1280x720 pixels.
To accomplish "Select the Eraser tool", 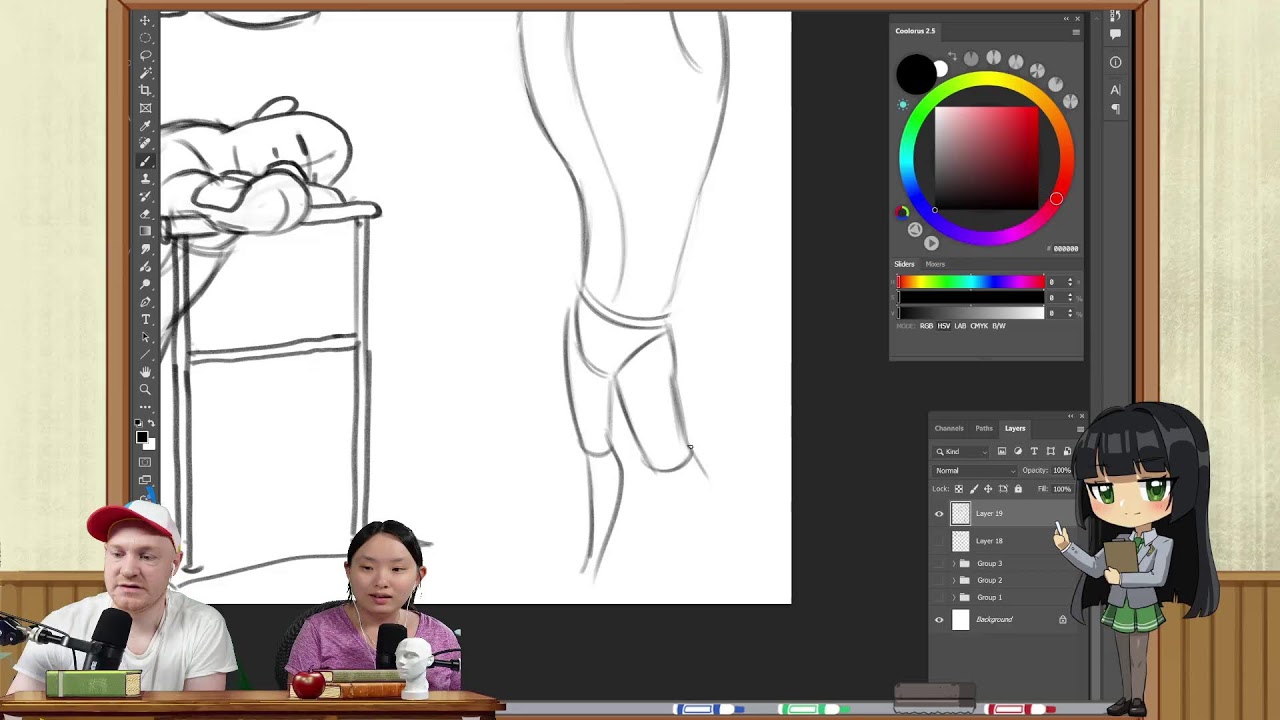I will pos(145,214).
